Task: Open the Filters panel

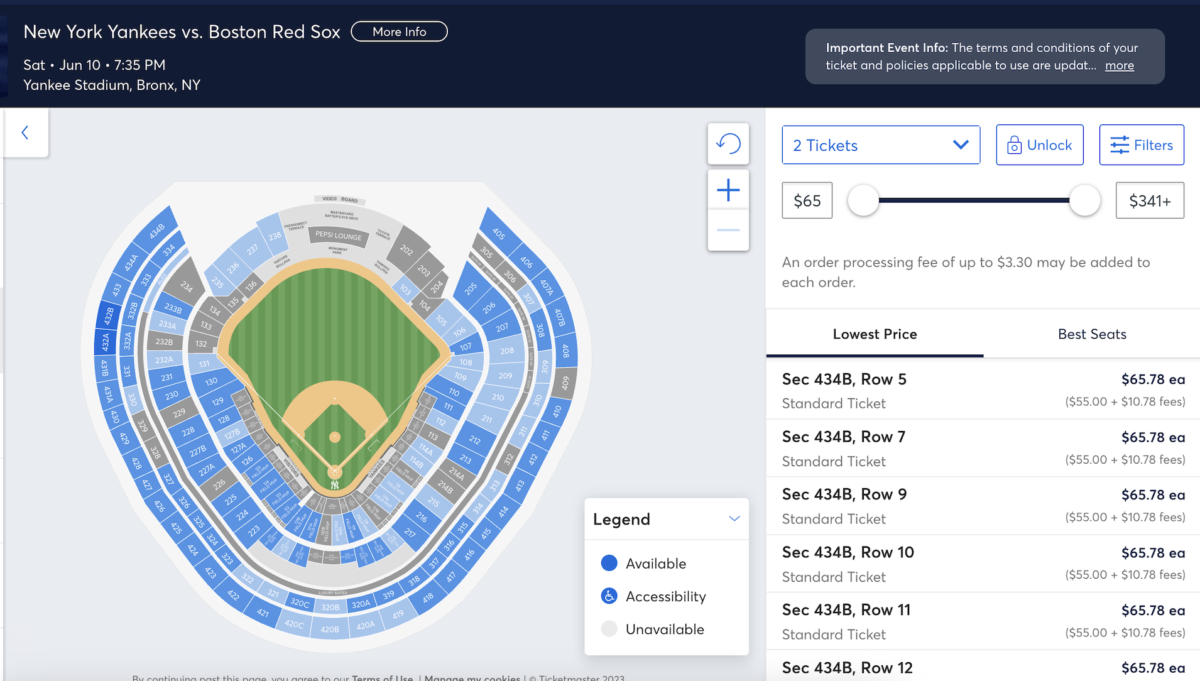Action: [1141, 144]
